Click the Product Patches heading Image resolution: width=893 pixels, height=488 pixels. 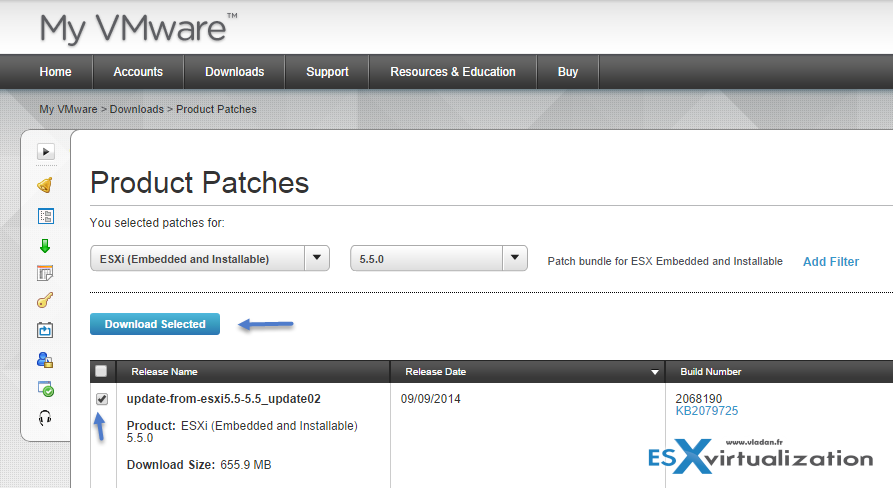point(199,183)
